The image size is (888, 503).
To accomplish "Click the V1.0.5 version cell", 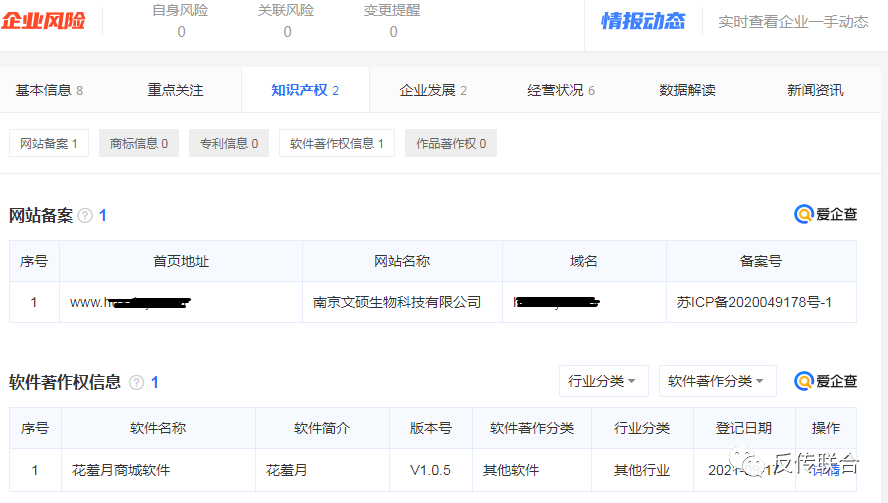I will 430,470.
